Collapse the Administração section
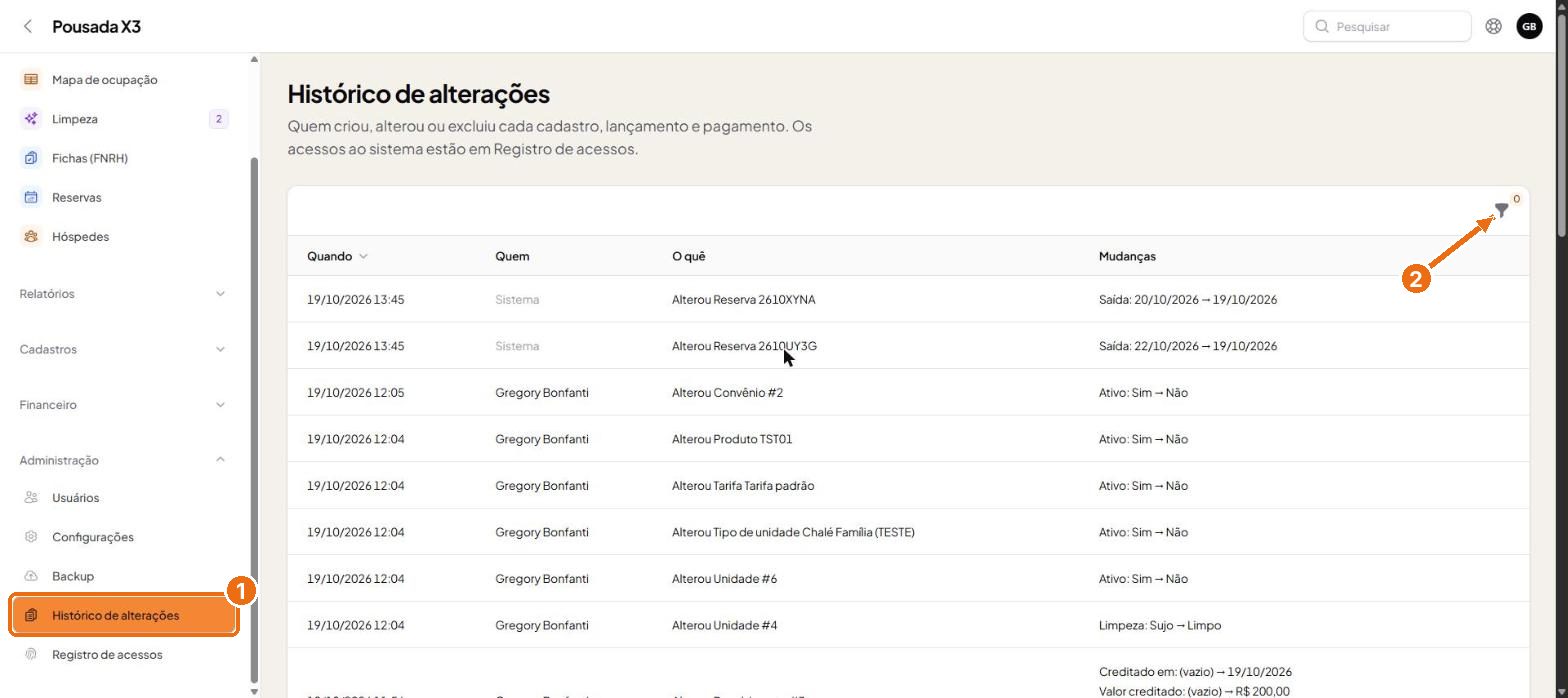The width and height of the screenshot is (1568, 698). tap(123, 461)
